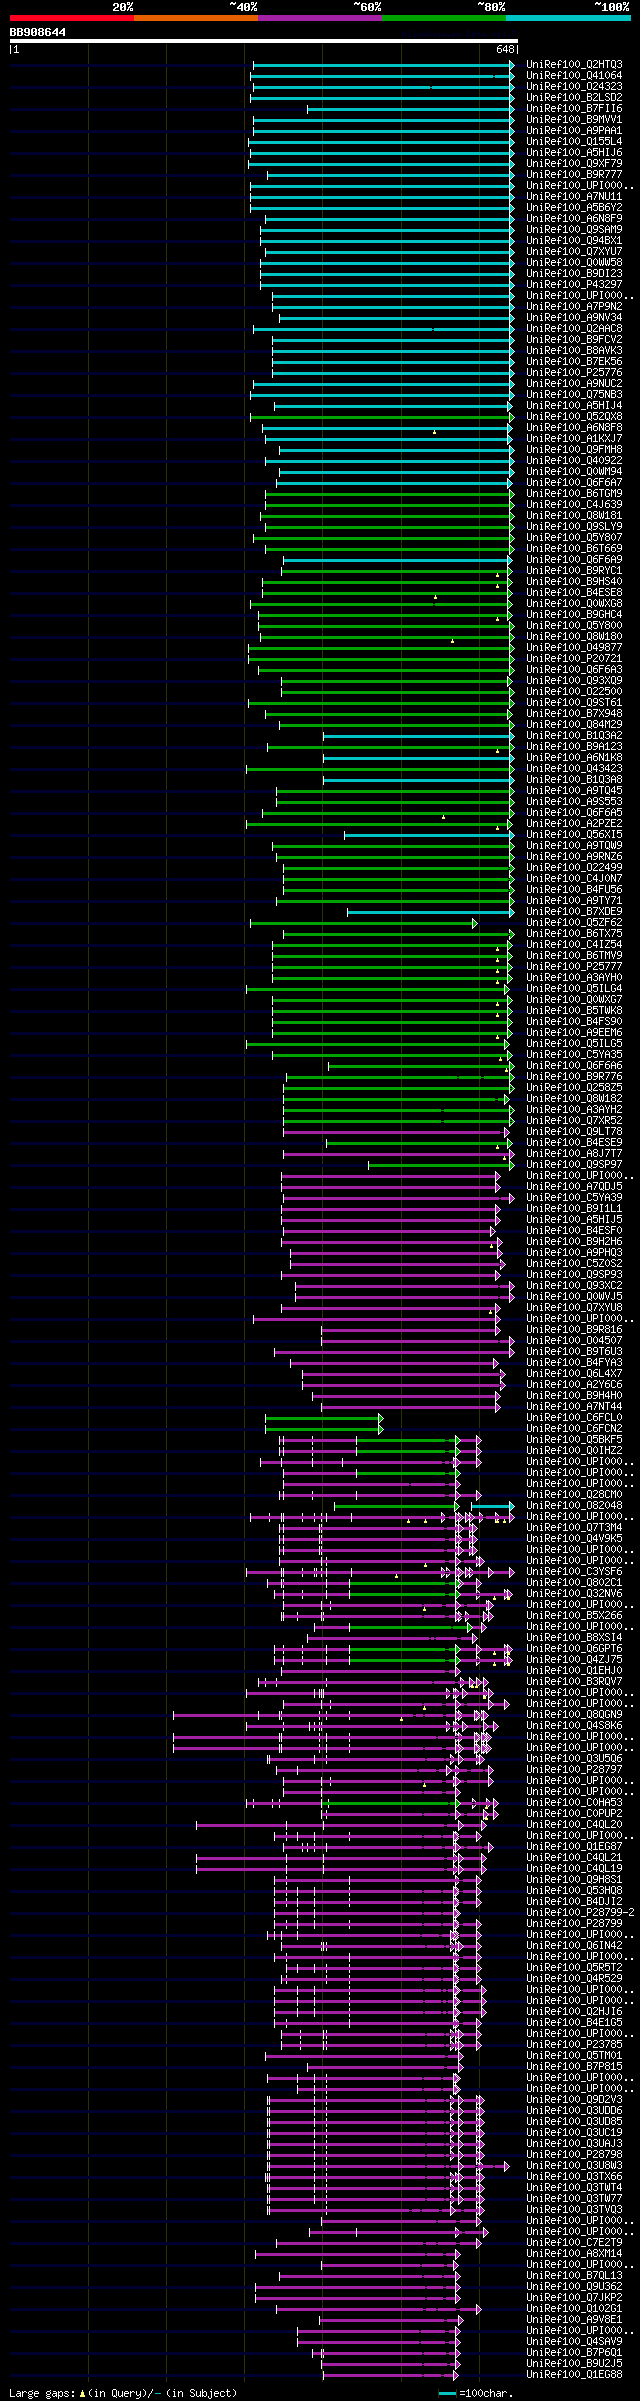Click the 'Large gaps' legend text
Screen dimensions: 640x2401
[x=42, y=2393]
